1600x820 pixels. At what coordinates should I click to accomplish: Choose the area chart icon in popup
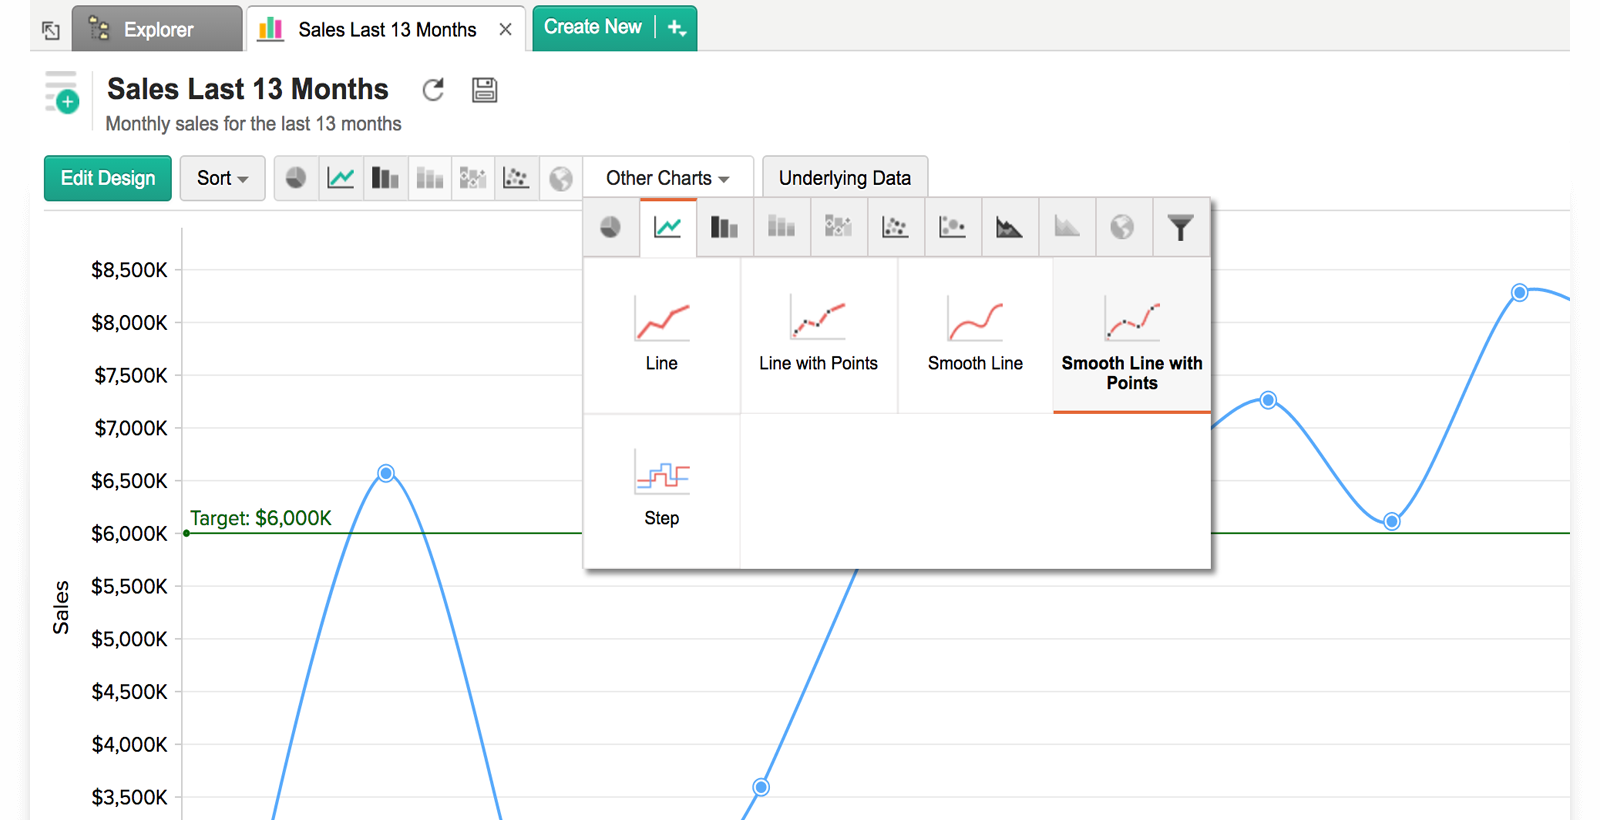pyautogui.click(x=1009, y=228)
